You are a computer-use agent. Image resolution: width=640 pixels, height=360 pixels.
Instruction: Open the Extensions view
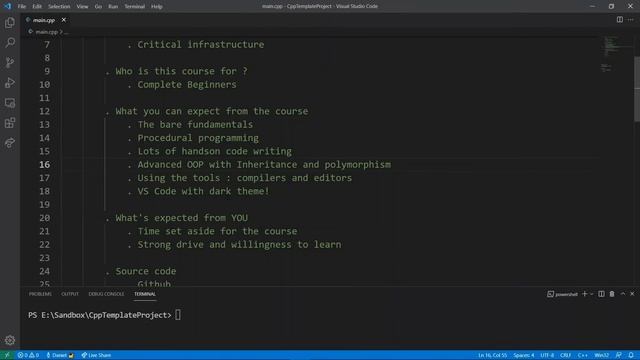click(x=10, y=123)
